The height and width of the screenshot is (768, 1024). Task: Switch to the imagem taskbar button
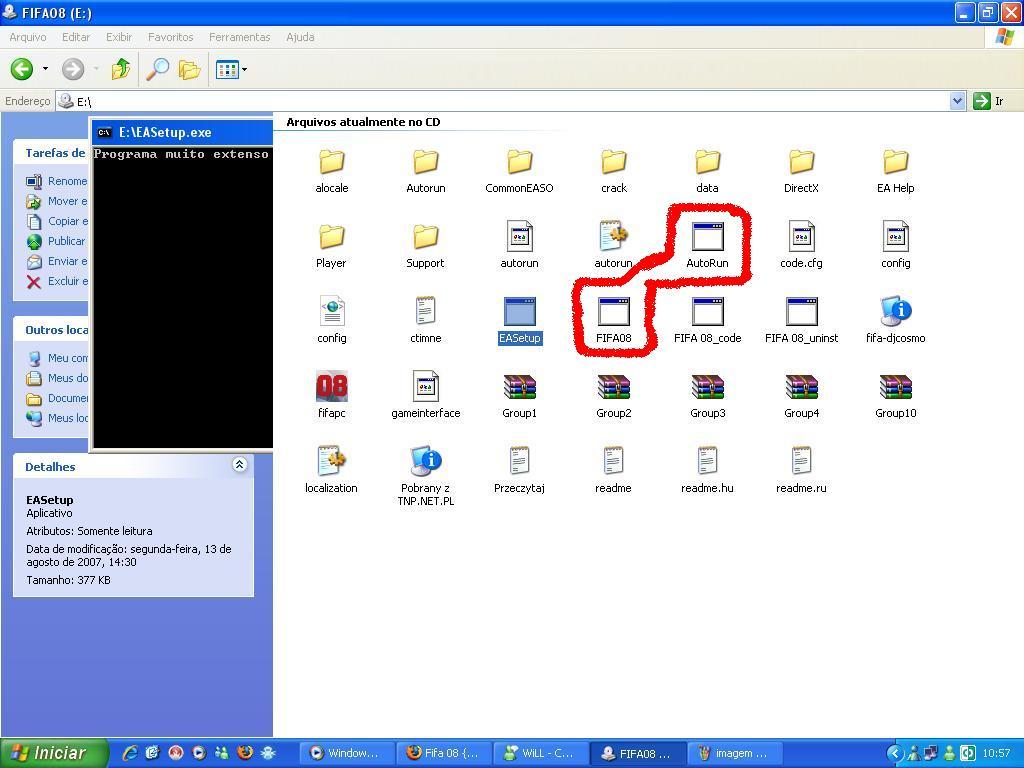[733, 753]
